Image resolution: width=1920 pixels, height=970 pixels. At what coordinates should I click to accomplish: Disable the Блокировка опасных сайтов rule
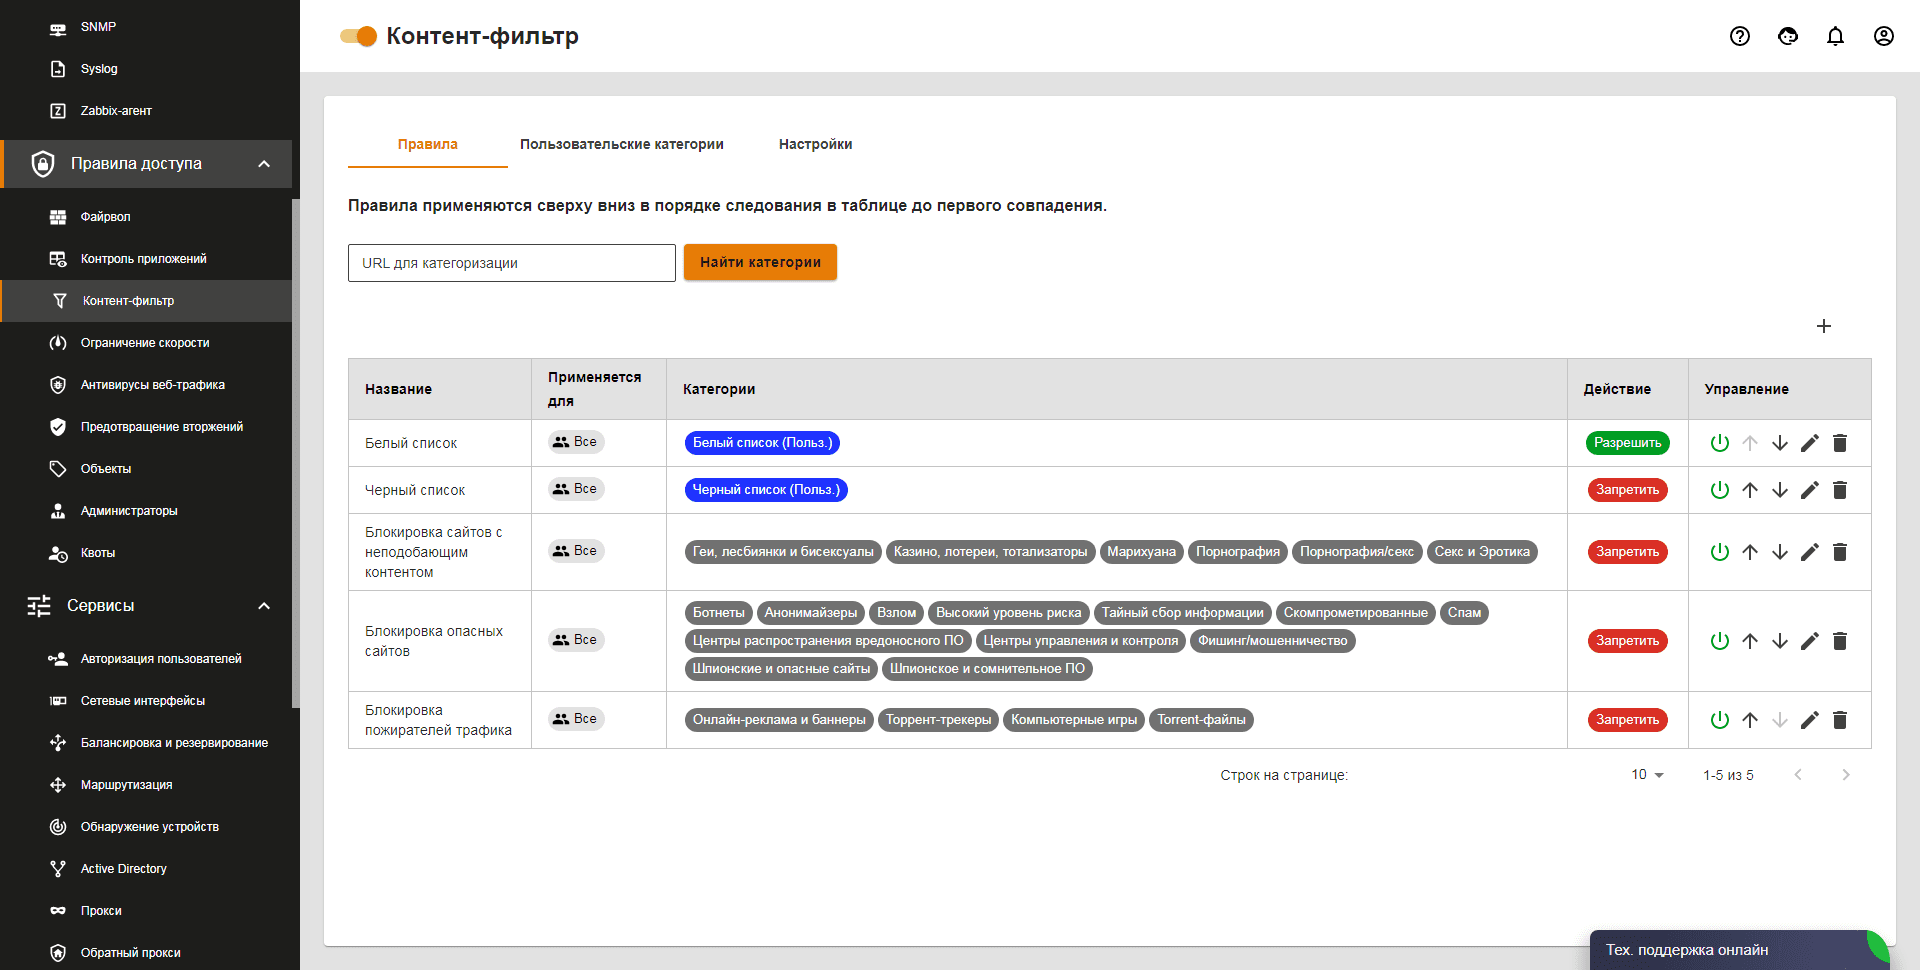(x=1719, y=641)
